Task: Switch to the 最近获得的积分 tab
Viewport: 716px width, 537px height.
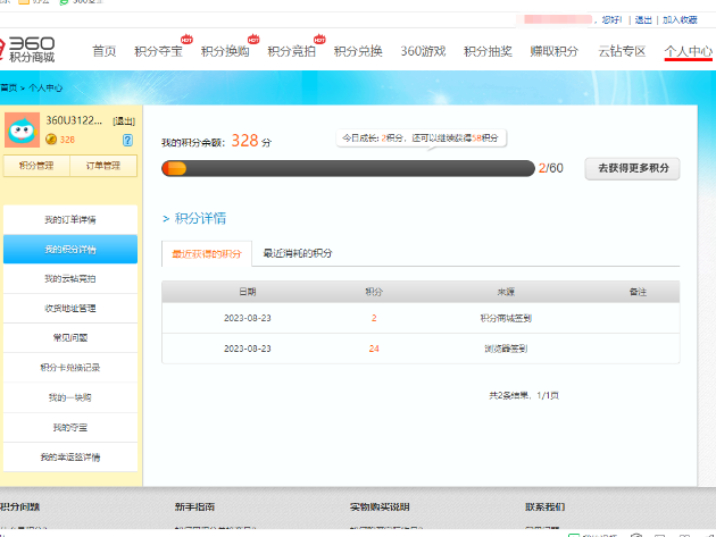Action: pos(206,253)
